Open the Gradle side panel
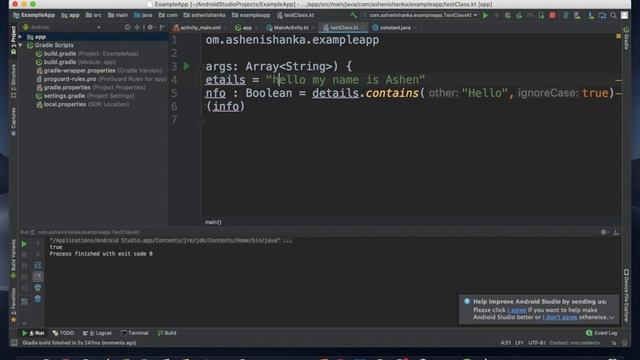Image resolution: width=640 pixels, height=360 pixels. (x=626, y=38)
